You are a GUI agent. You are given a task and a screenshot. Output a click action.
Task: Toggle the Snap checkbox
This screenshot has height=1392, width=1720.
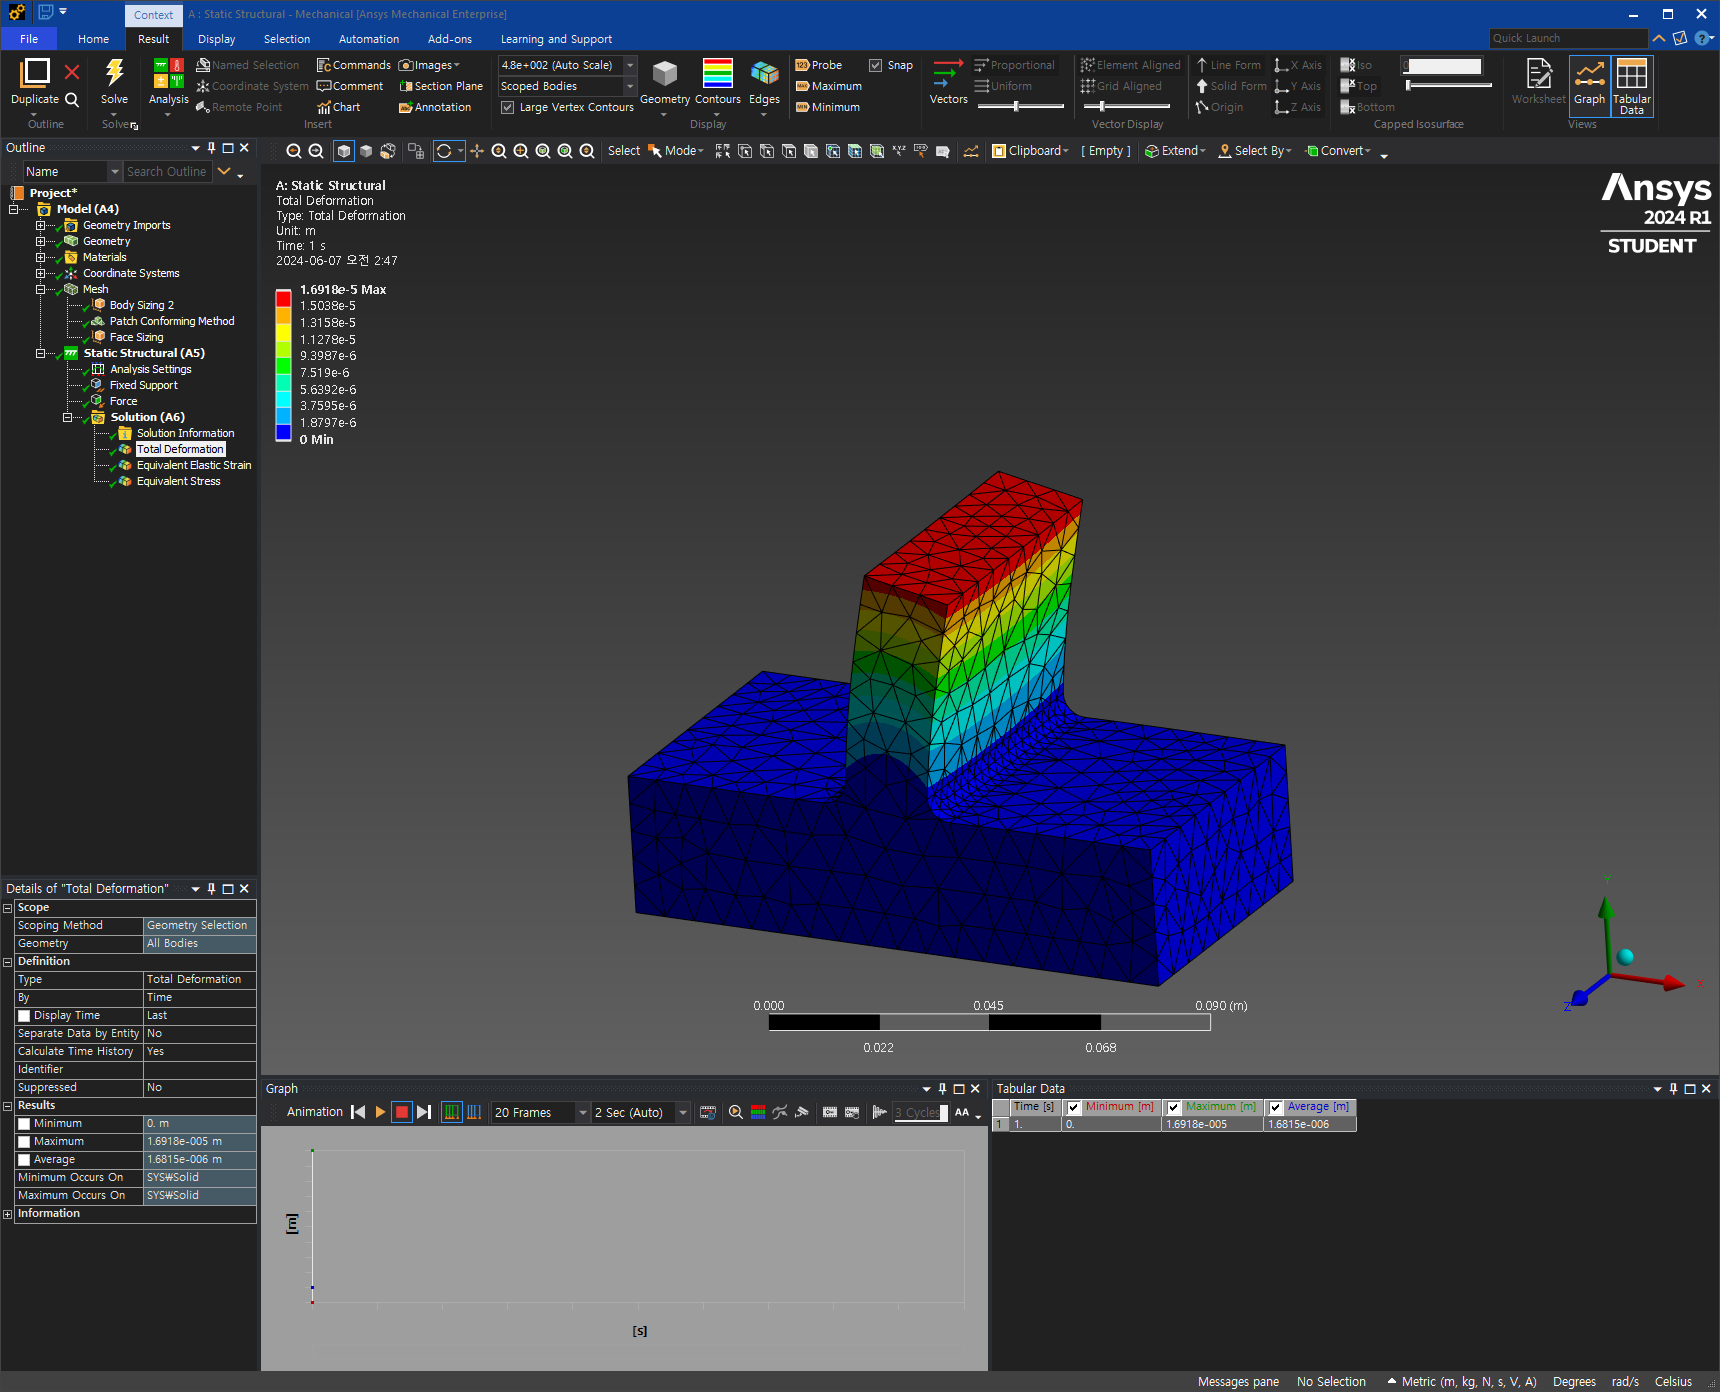(876, 65)
